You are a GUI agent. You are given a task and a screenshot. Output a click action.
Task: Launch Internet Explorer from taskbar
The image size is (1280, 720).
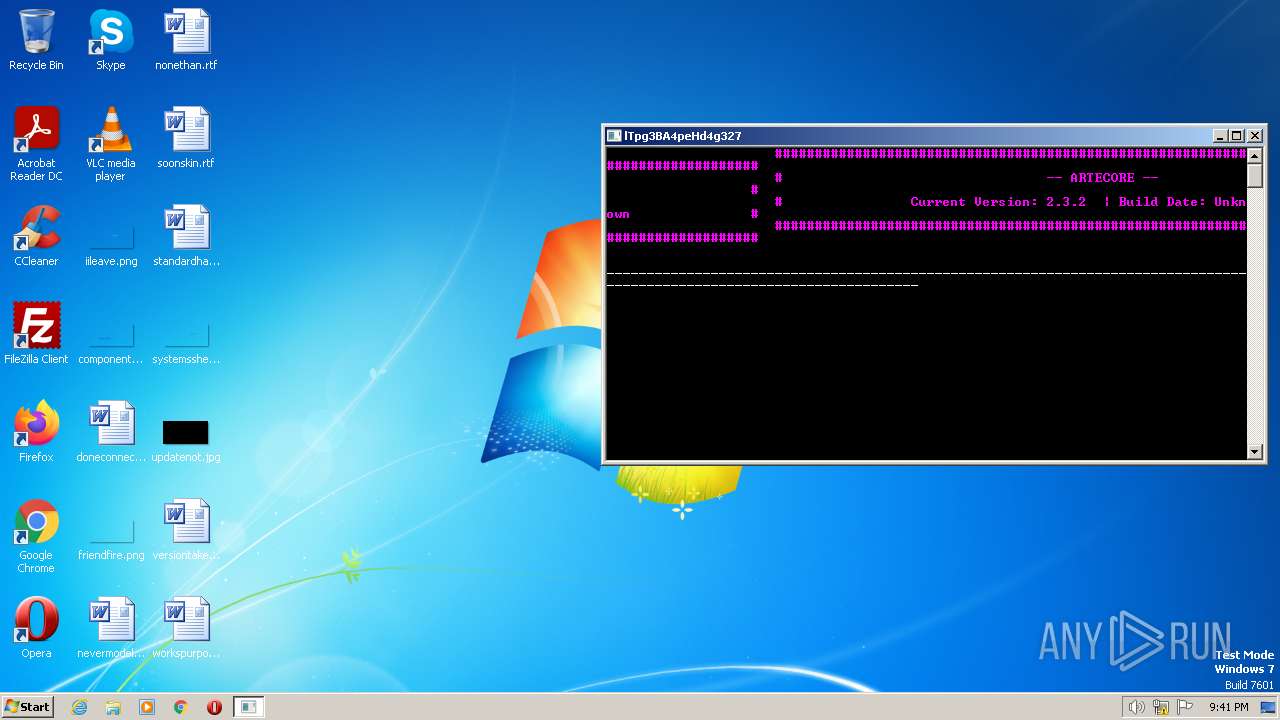coord(80,707)
